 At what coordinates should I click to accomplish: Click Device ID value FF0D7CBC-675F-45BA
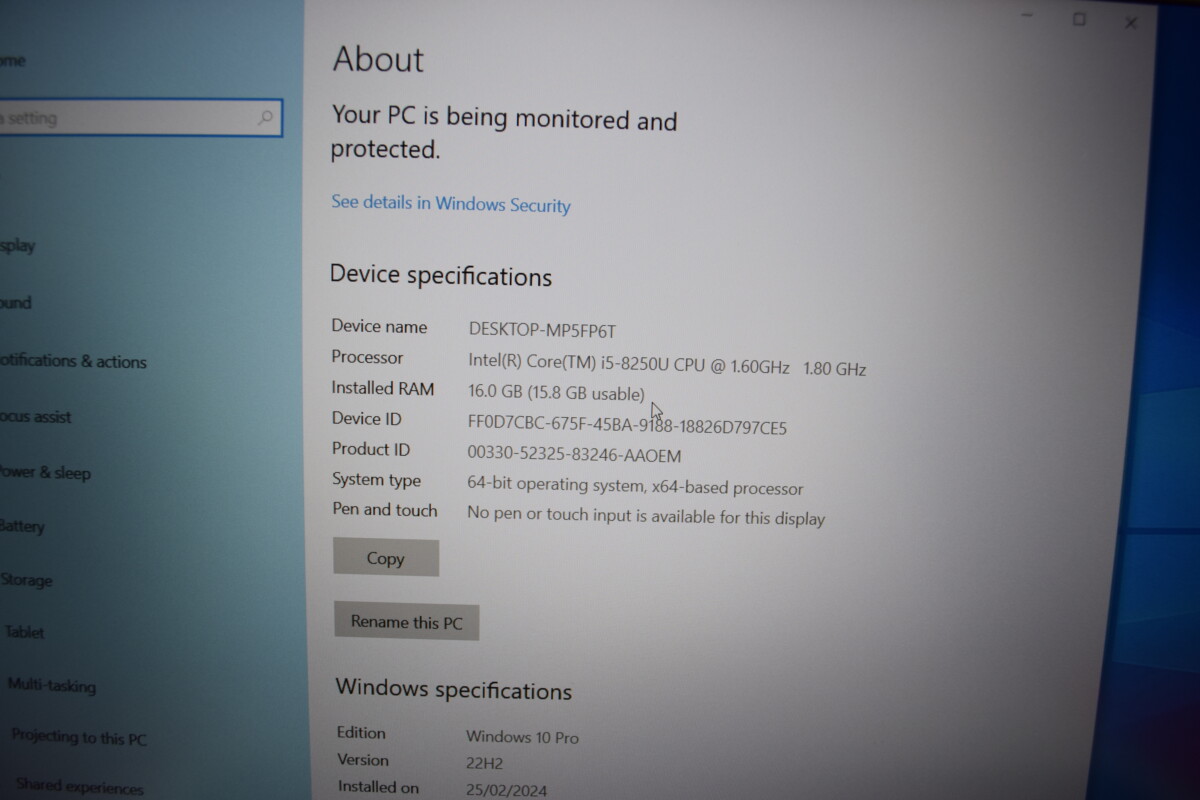click(627, 425)
